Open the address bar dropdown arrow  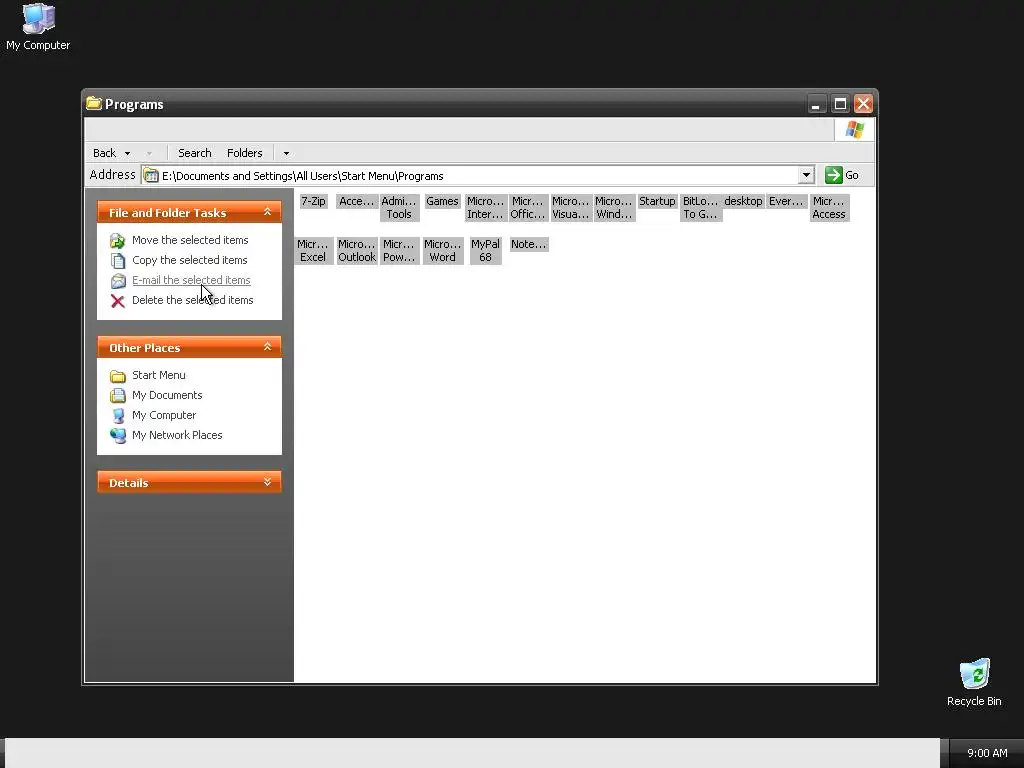pyautogui.click(x=806, y=175)
